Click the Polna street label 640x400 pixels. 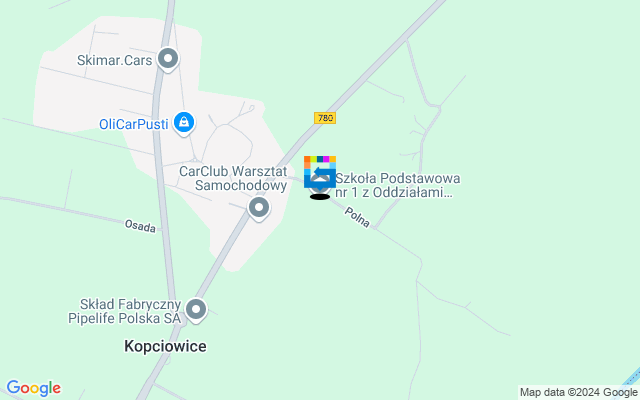[357, 217]
